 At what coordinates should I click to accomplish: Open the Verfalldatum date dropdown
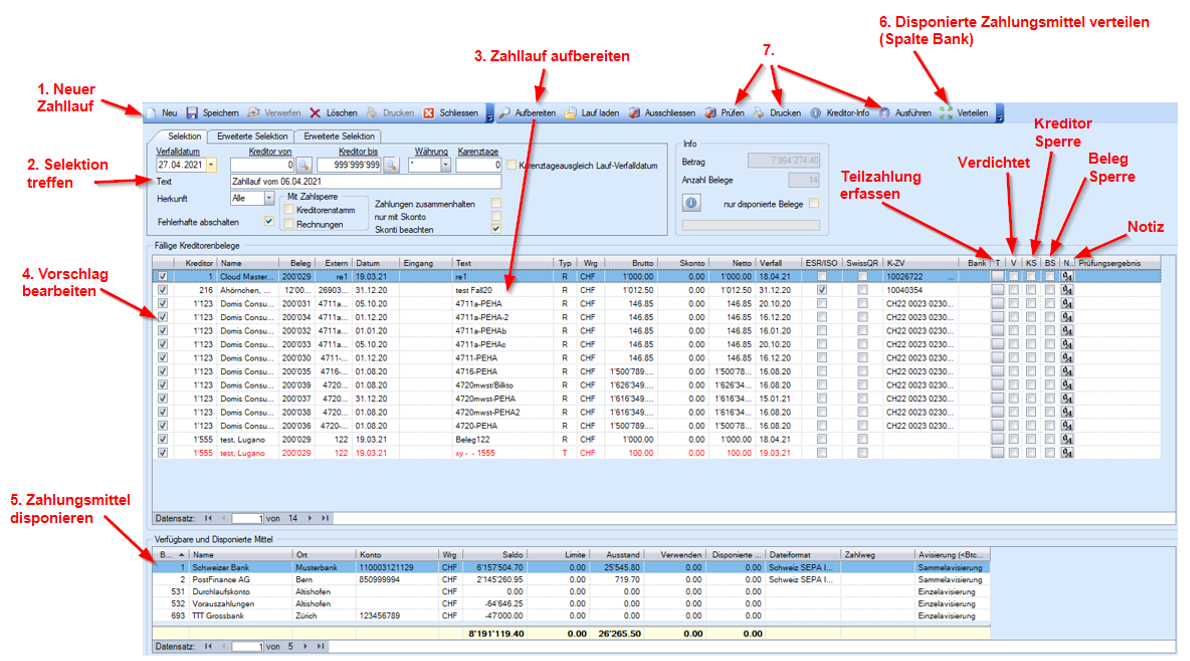click(x=211, y=165)
